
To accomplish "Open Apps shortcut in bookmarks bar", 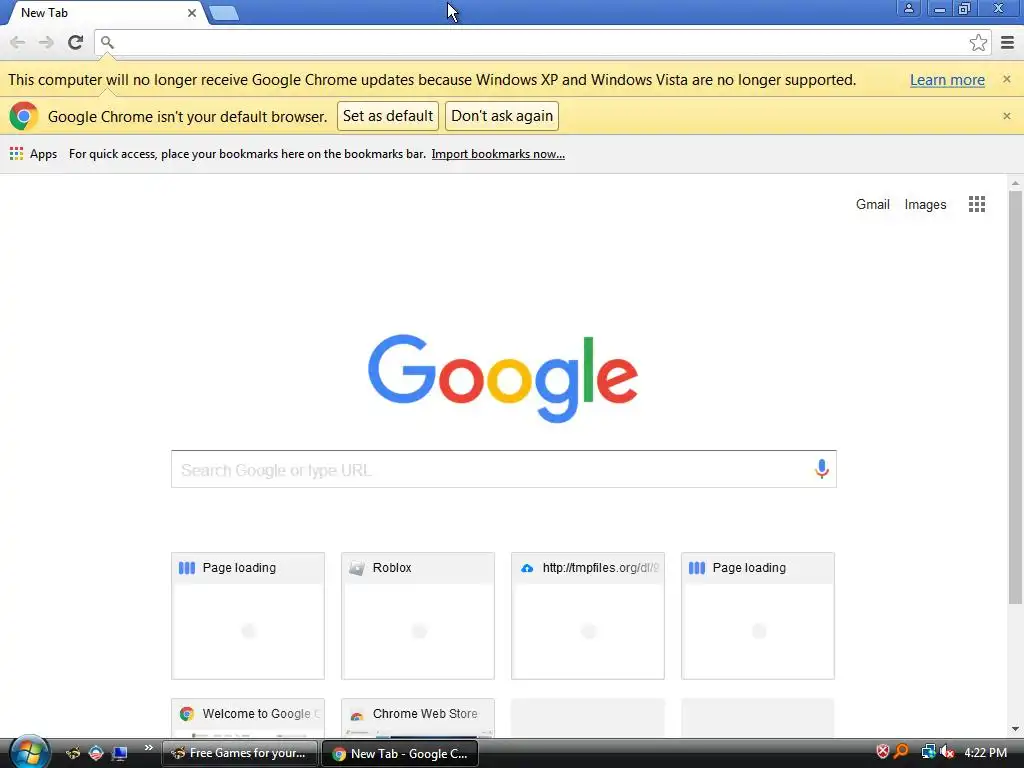I will tap(33, 154).
